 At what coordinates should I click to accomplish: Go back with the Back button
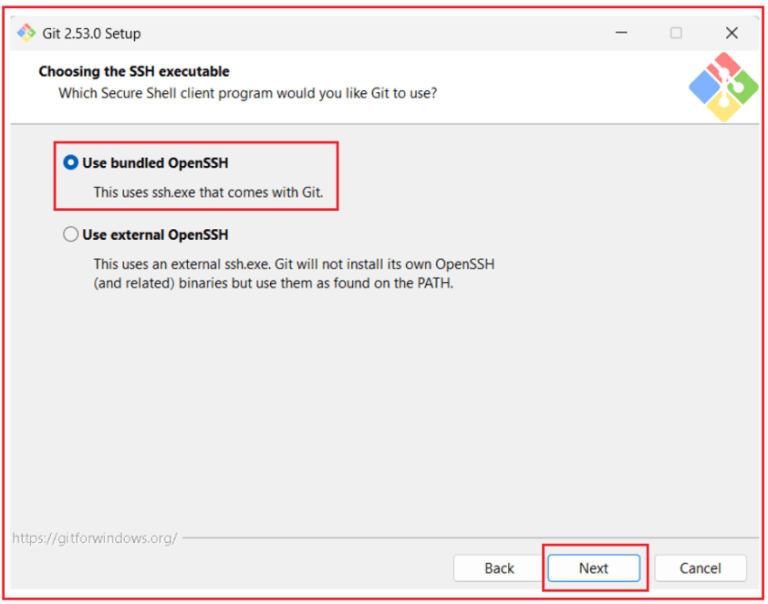coord(499,568)
